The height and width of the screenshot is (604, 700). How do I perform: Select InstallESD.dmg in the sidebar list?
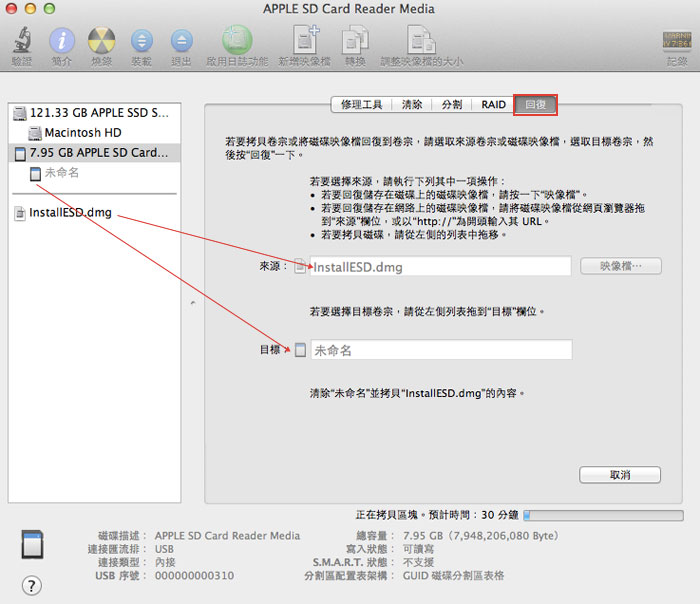pos(94,212)
